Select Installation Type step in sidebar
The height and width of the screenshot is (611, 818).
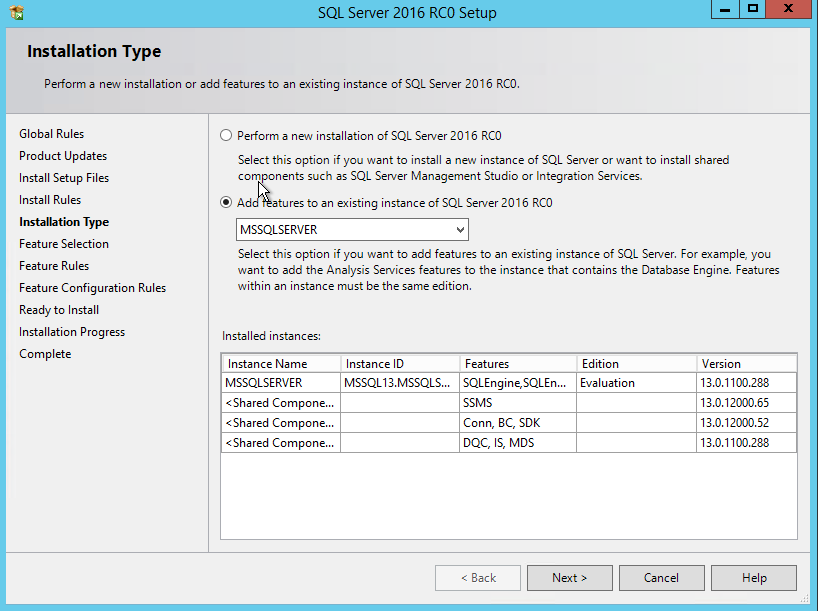(x=64, y=222)
